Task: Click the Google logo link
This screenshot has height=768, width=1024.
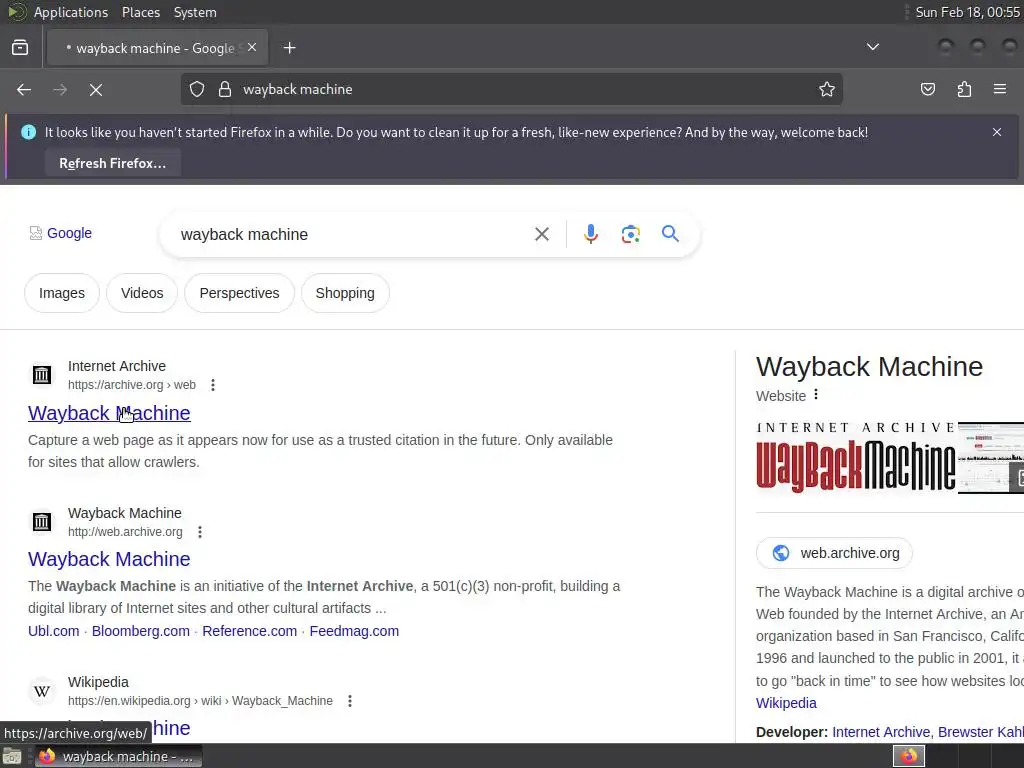Action: pyautogui.click(x=61, y=233)
